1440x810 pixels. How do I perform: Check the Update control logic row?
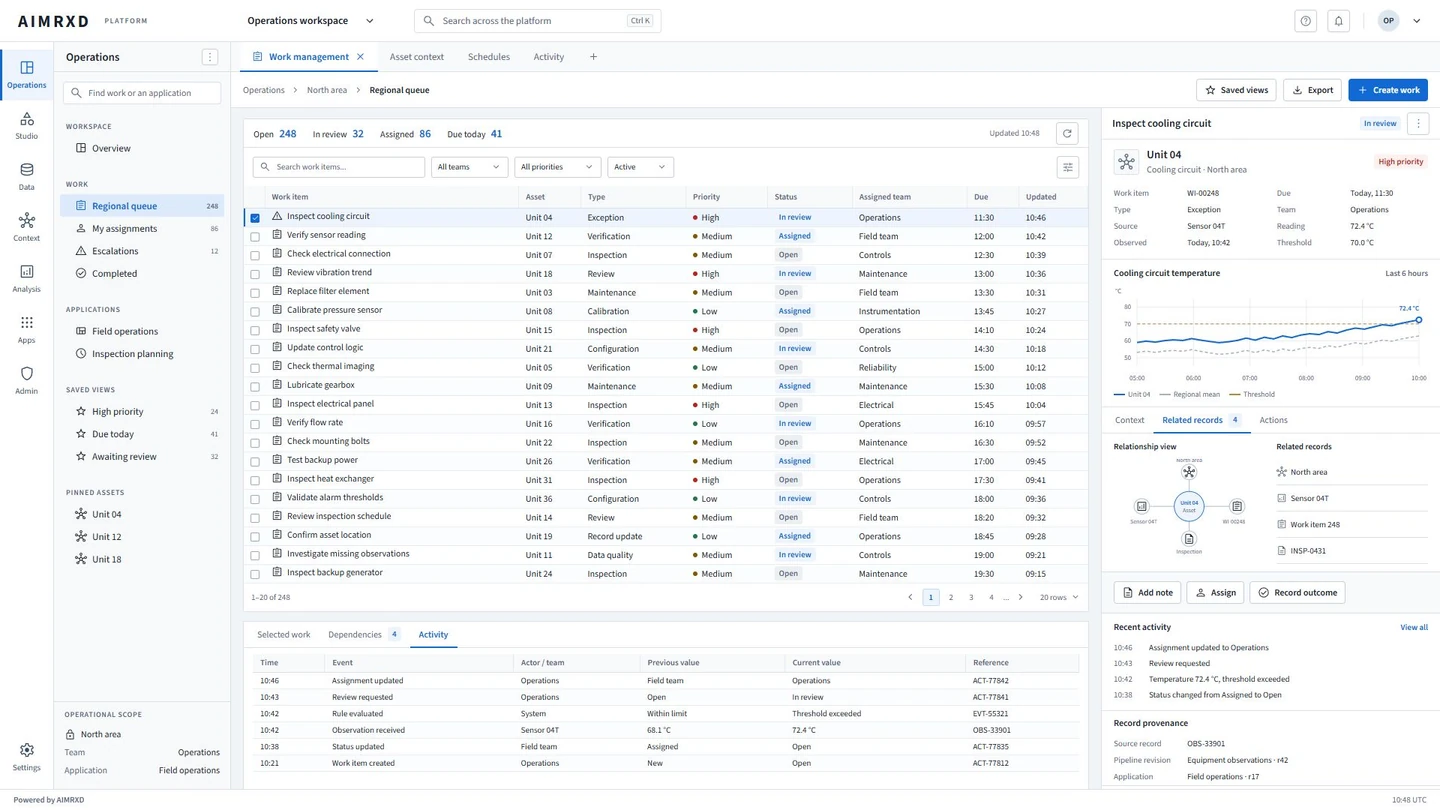pos(255,349)
